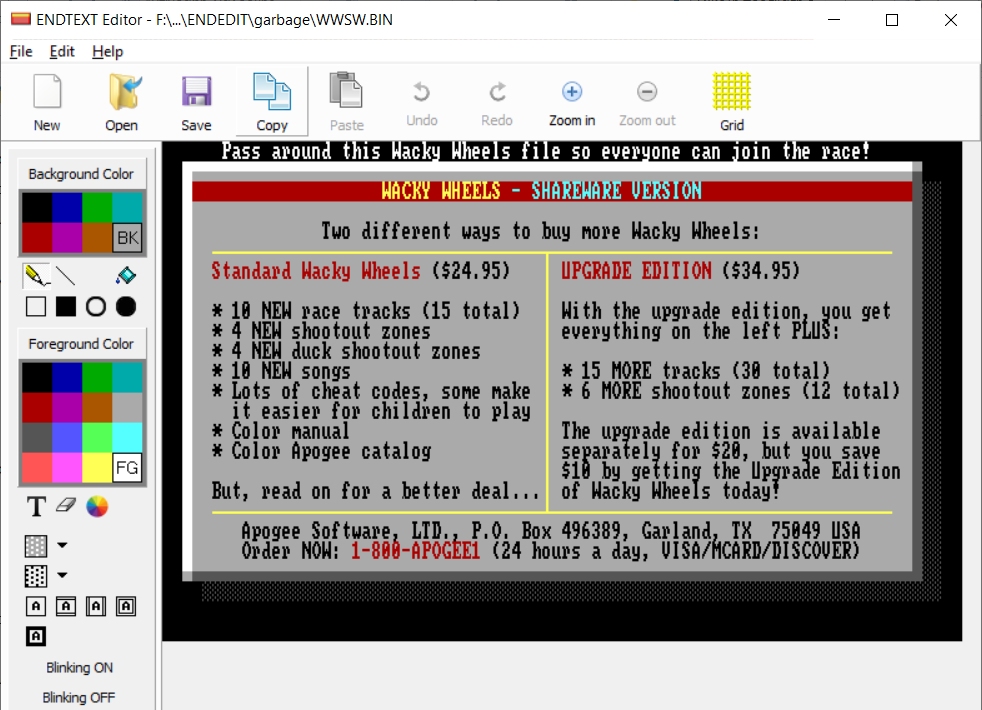The height and width of the screenshot is (710, 982).
Task: Select the coarse black-dotted character tool
Action: (x=36, y=576)
